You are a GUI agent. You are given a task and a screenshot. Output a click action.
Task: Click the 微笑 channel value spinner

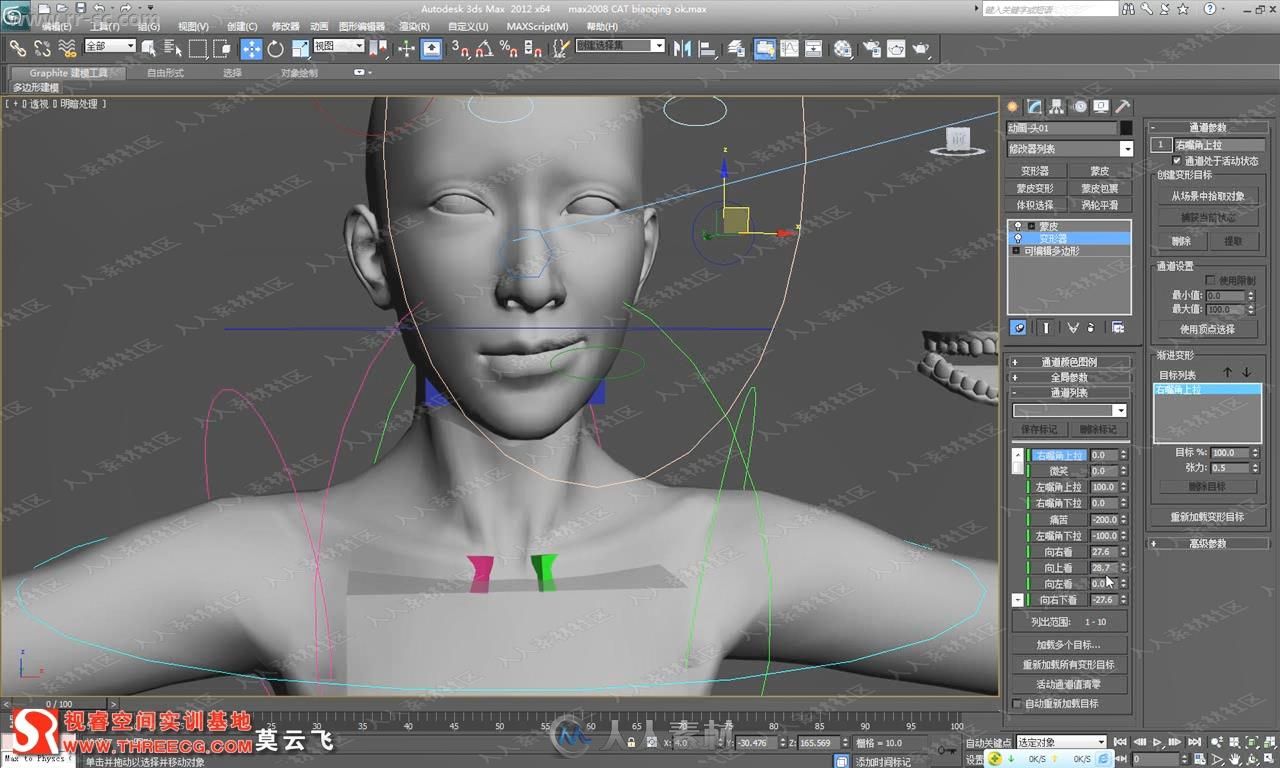[x=1123, y=471]
